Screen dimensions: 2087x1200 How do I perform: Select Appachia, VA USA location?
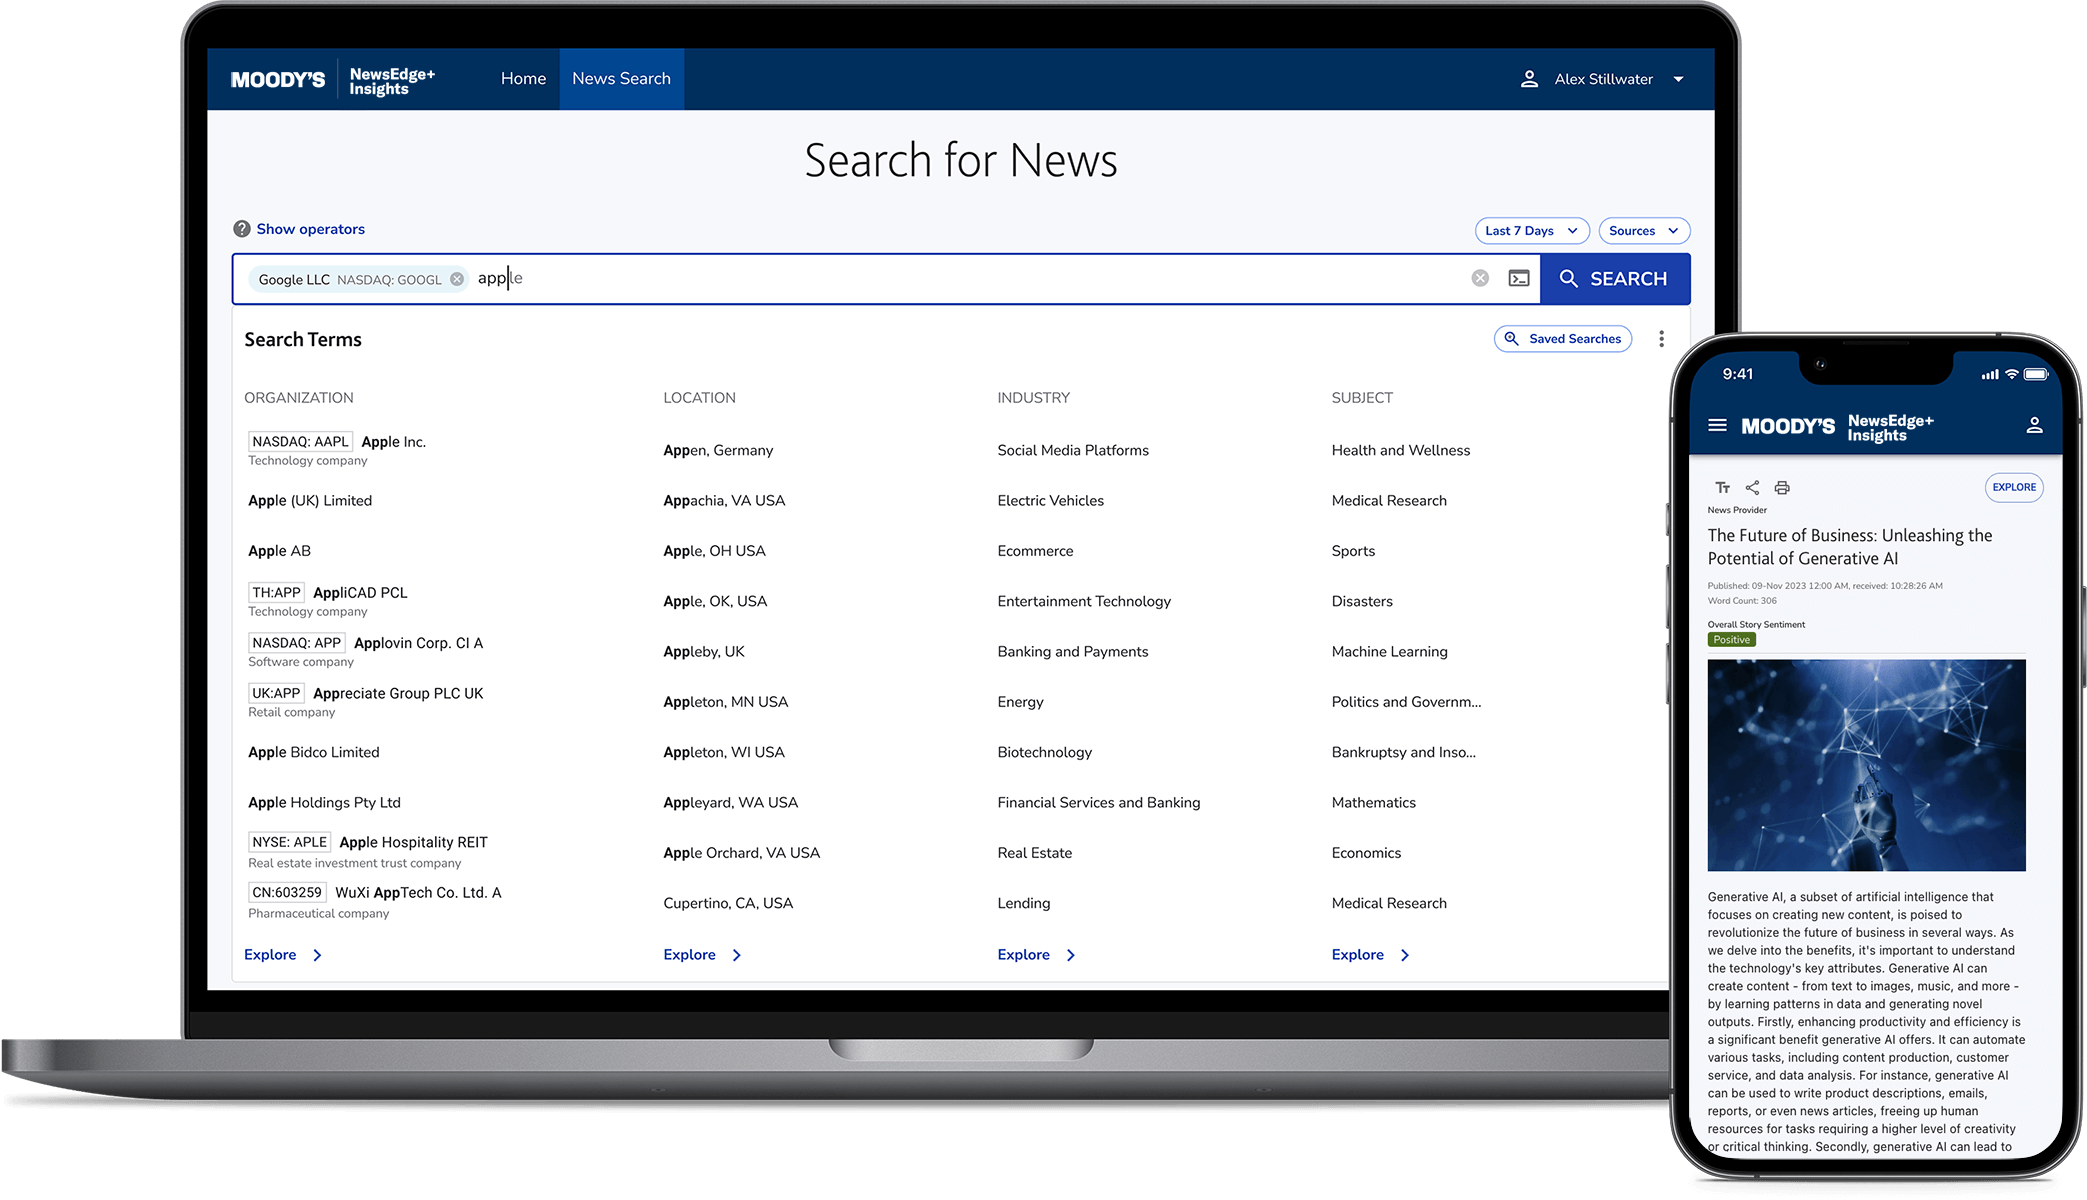[x=724, y=501]
